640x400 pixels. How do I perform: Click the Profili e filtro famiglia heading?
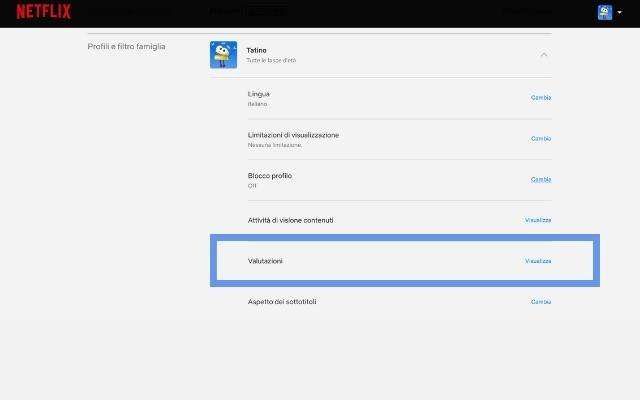tap(127, 47)
